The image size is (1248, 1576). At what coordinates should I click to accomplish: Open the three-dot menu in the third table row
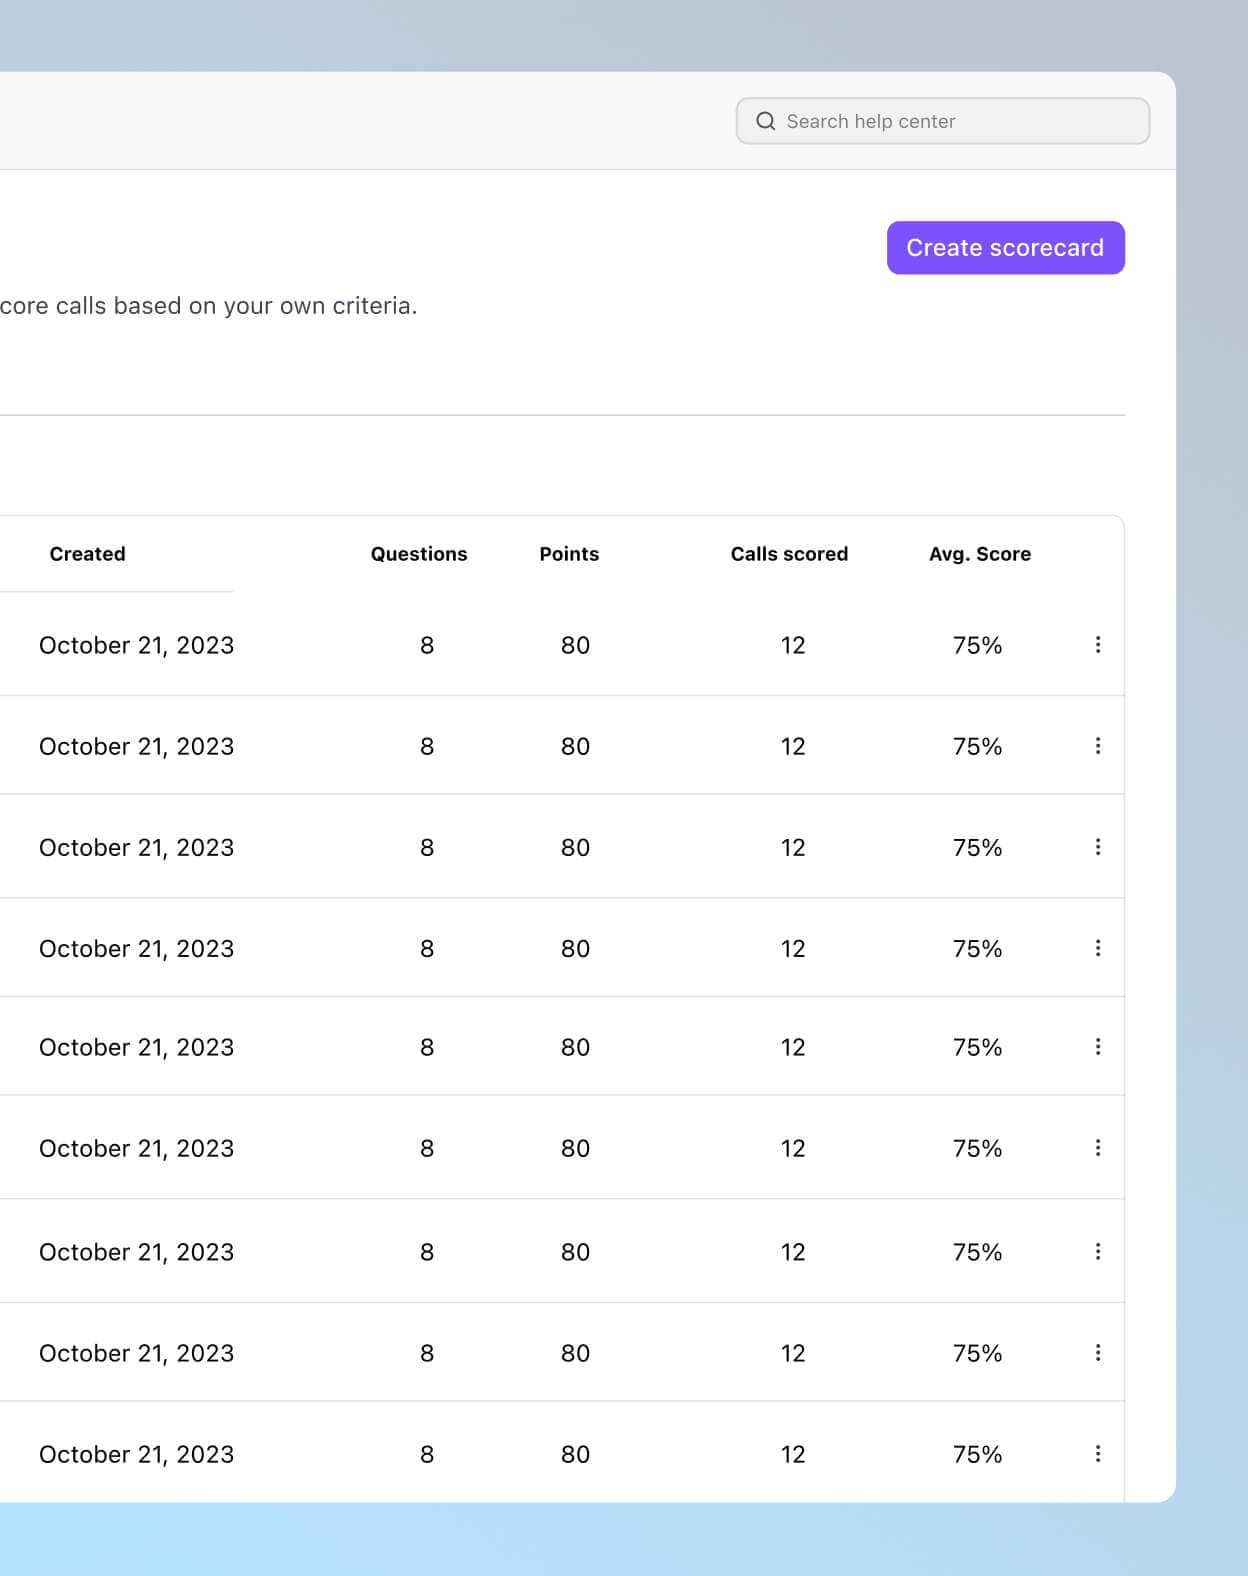(x=1098, y=847)
